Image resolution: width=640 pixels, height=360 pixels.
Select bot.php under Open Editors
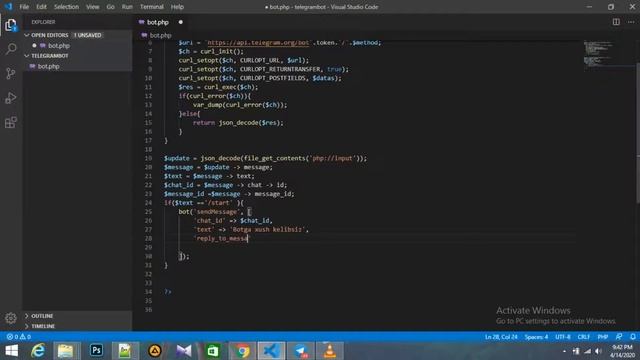coord(59,46)
